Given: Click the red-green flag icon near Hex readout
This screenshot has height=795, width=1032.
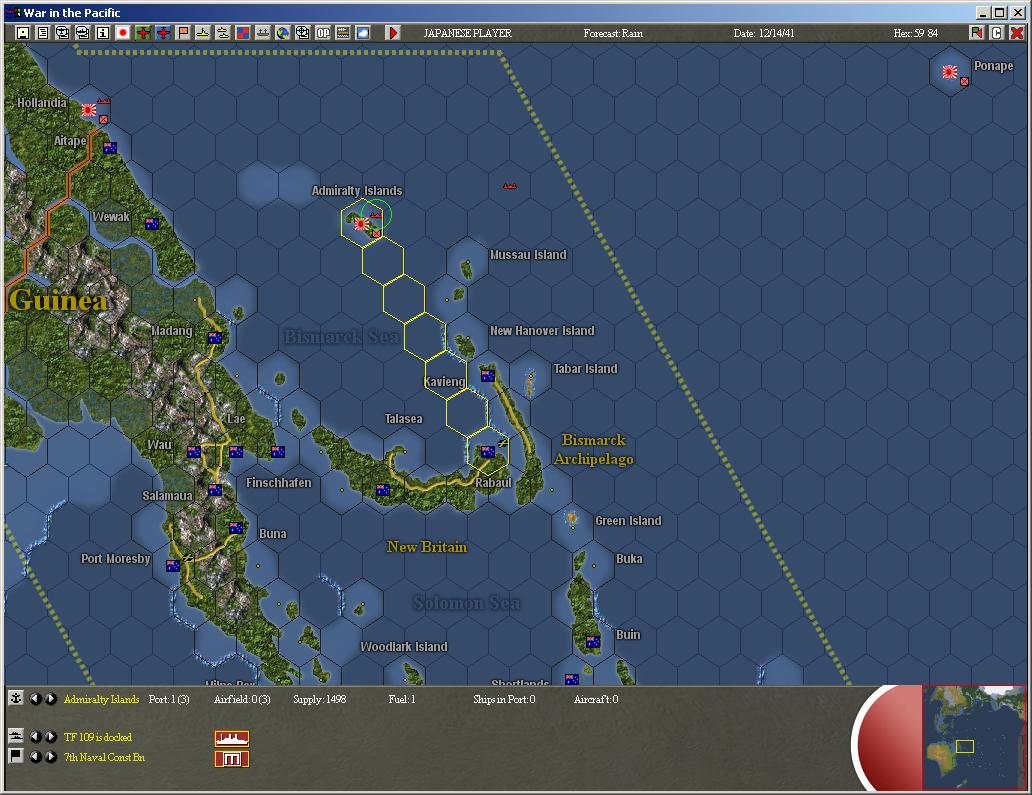Looking at the screenshot, I should (977, 33).
